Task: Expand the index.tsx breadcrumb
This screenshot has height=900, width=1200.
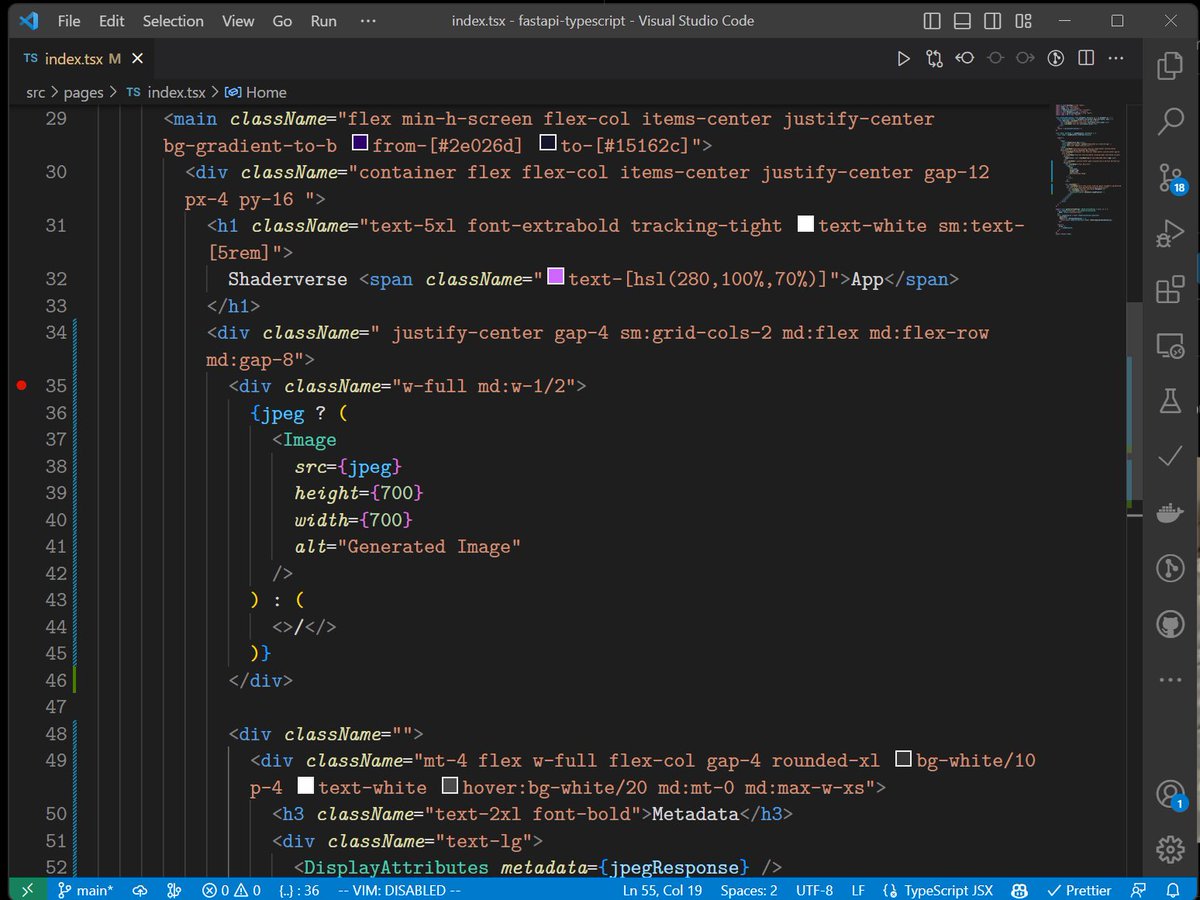Action: [165, 92]
